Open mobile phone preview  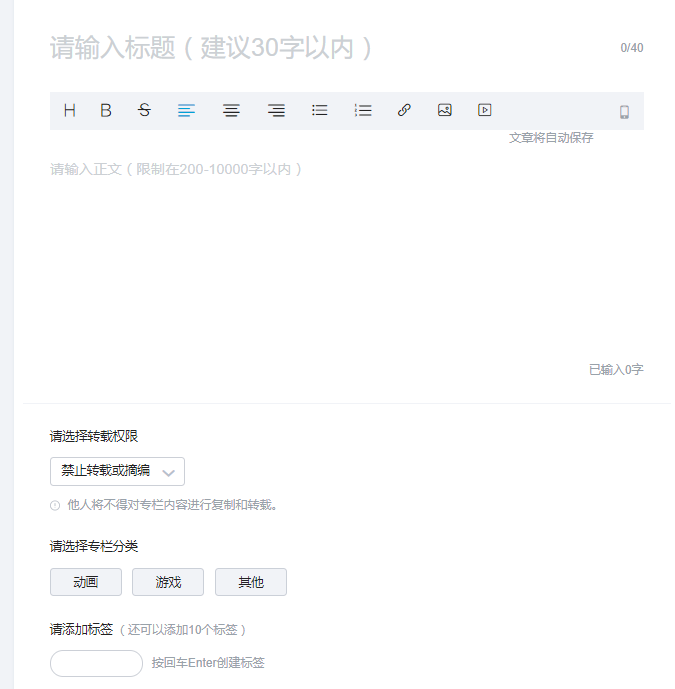624,112
